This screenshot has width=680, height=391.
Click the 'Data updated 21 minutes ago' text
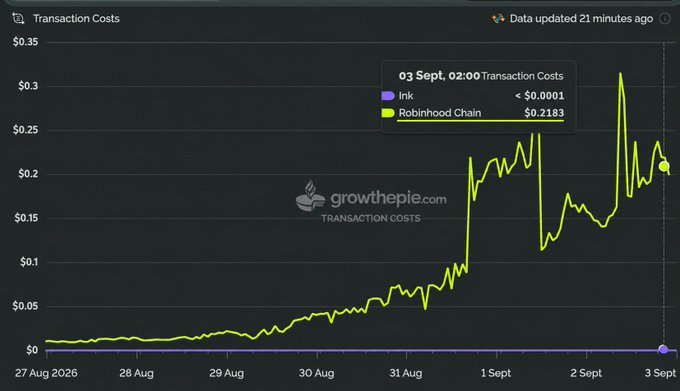click(x=581, y=19)
